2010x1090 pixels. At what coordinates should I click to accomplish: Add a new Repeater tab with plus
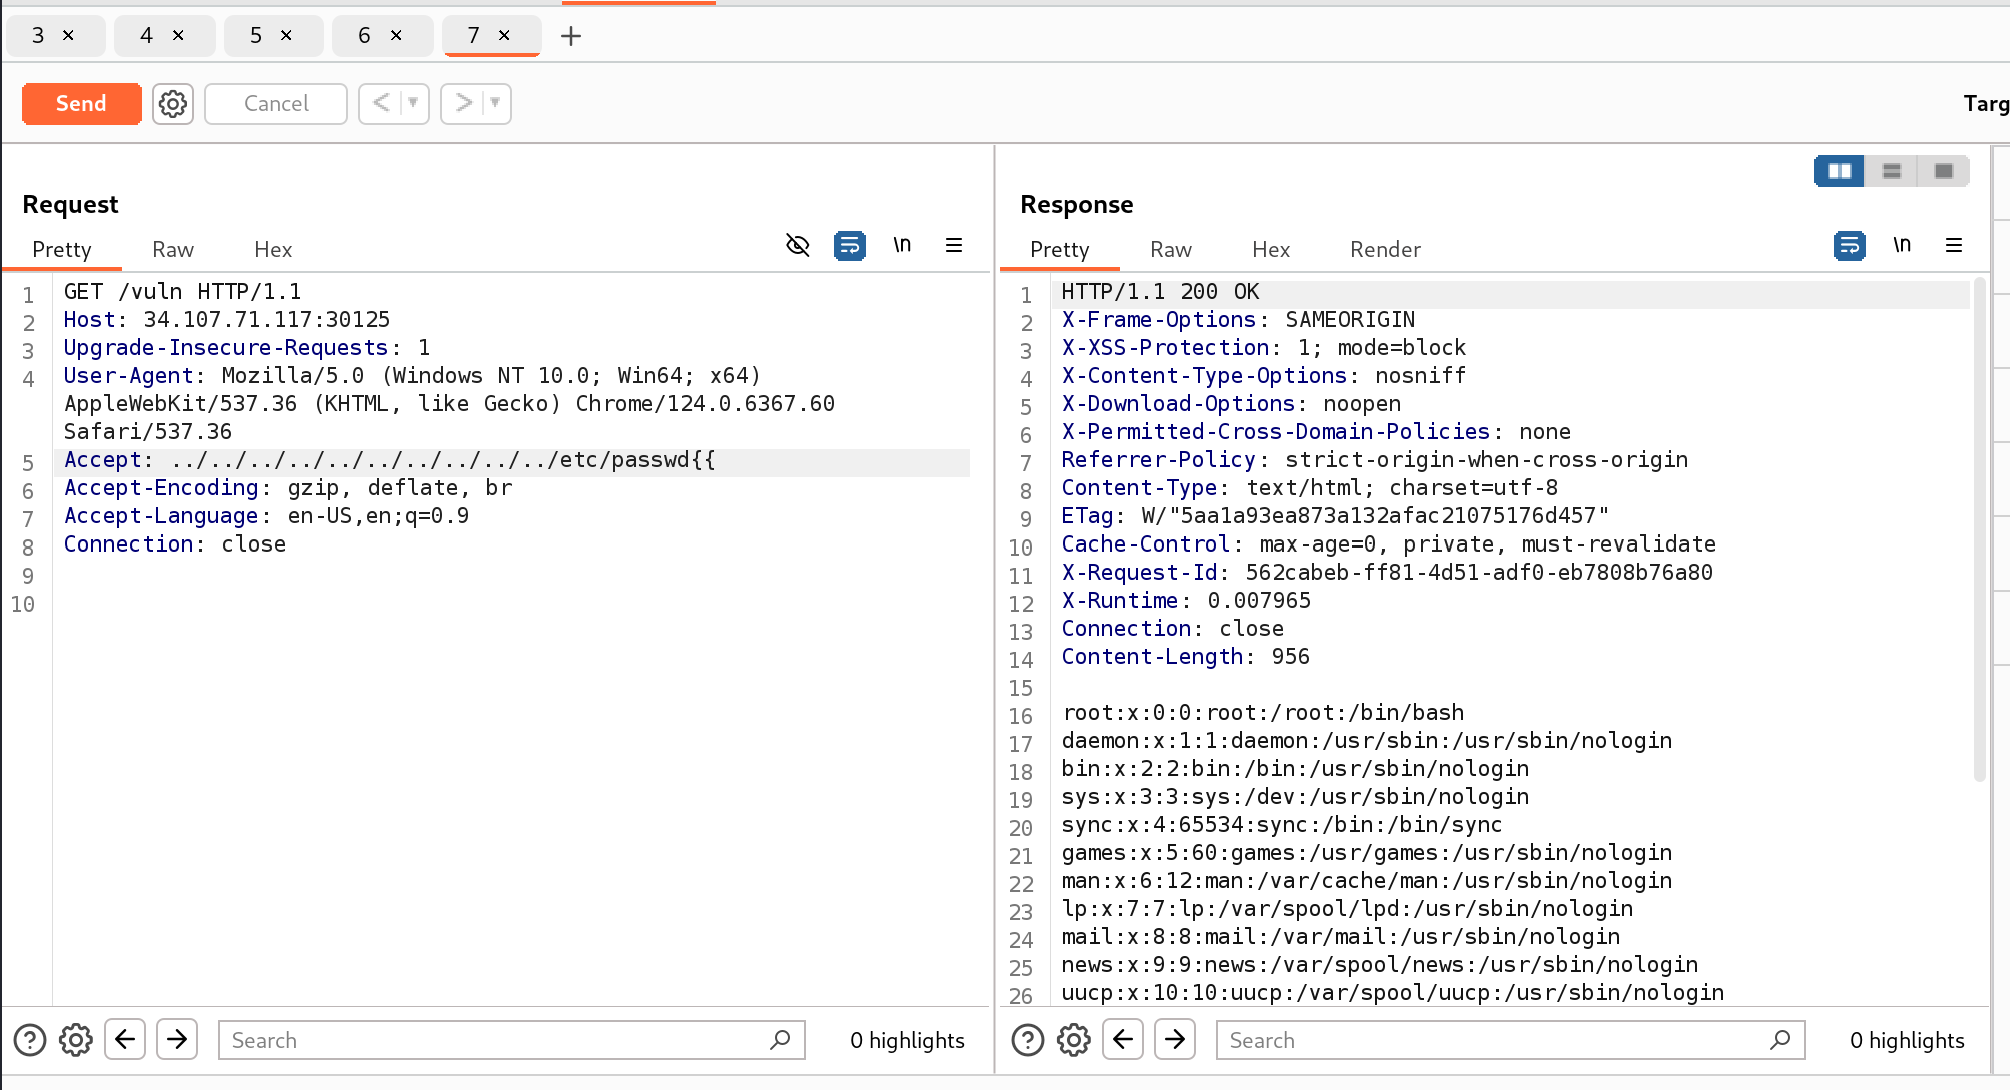pyautogui.click(x=571, y=36)
